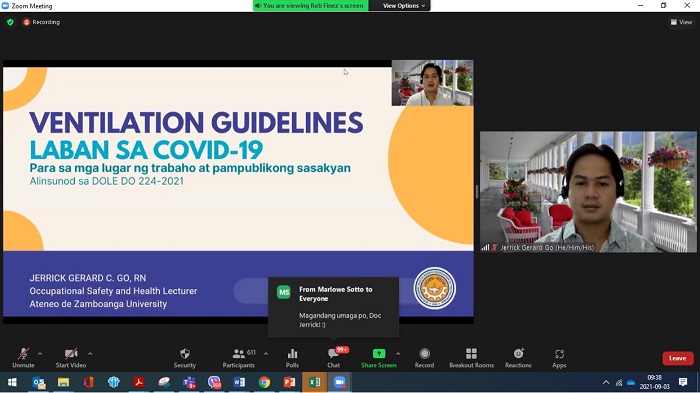Open PowerPoint from the taskbar

pos(289,382)
